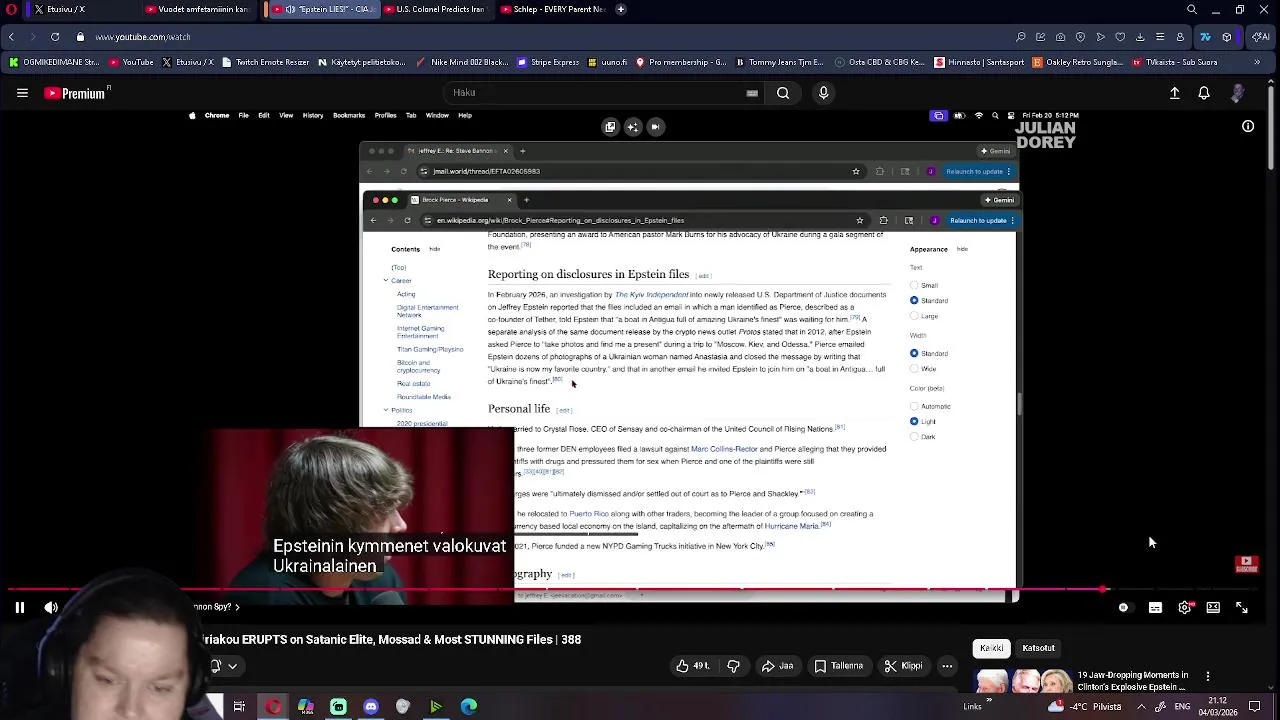The image size is (1280, 720).
Task: Open the tab search magnifier in the title bar
Action: (1191, 9)
